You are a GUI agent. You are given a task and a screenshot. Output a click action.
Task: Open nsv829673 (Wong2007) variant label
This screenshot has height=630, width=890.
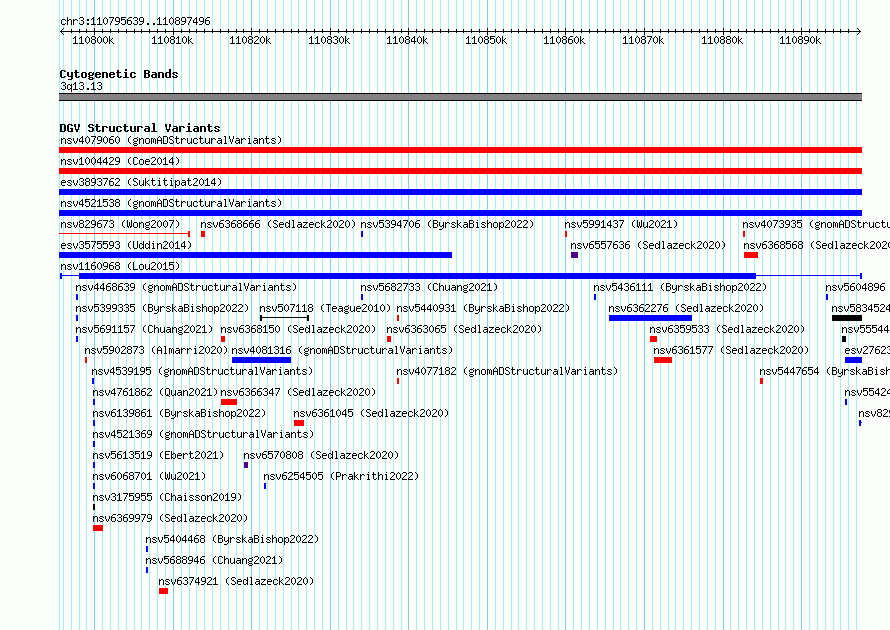pos(120,224)
